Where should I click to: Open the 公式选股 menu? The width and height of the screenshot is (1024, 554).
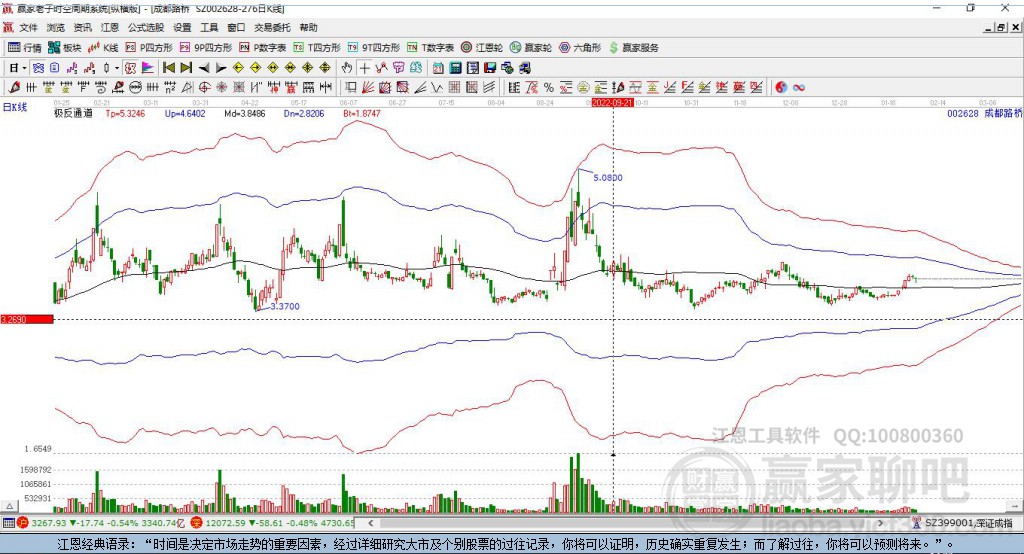[x=146, y=27]
